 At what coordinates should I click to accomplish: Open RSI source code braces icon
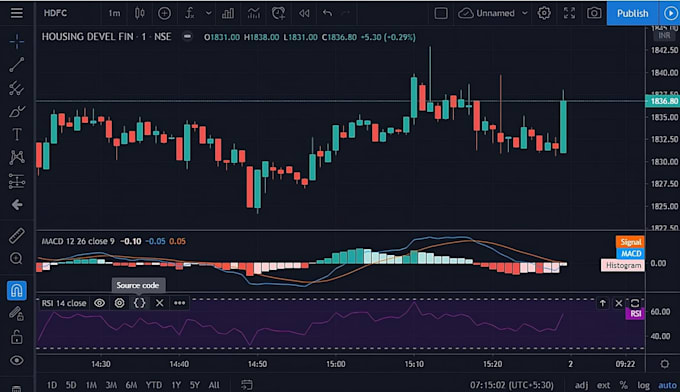(x=139, y=303)
